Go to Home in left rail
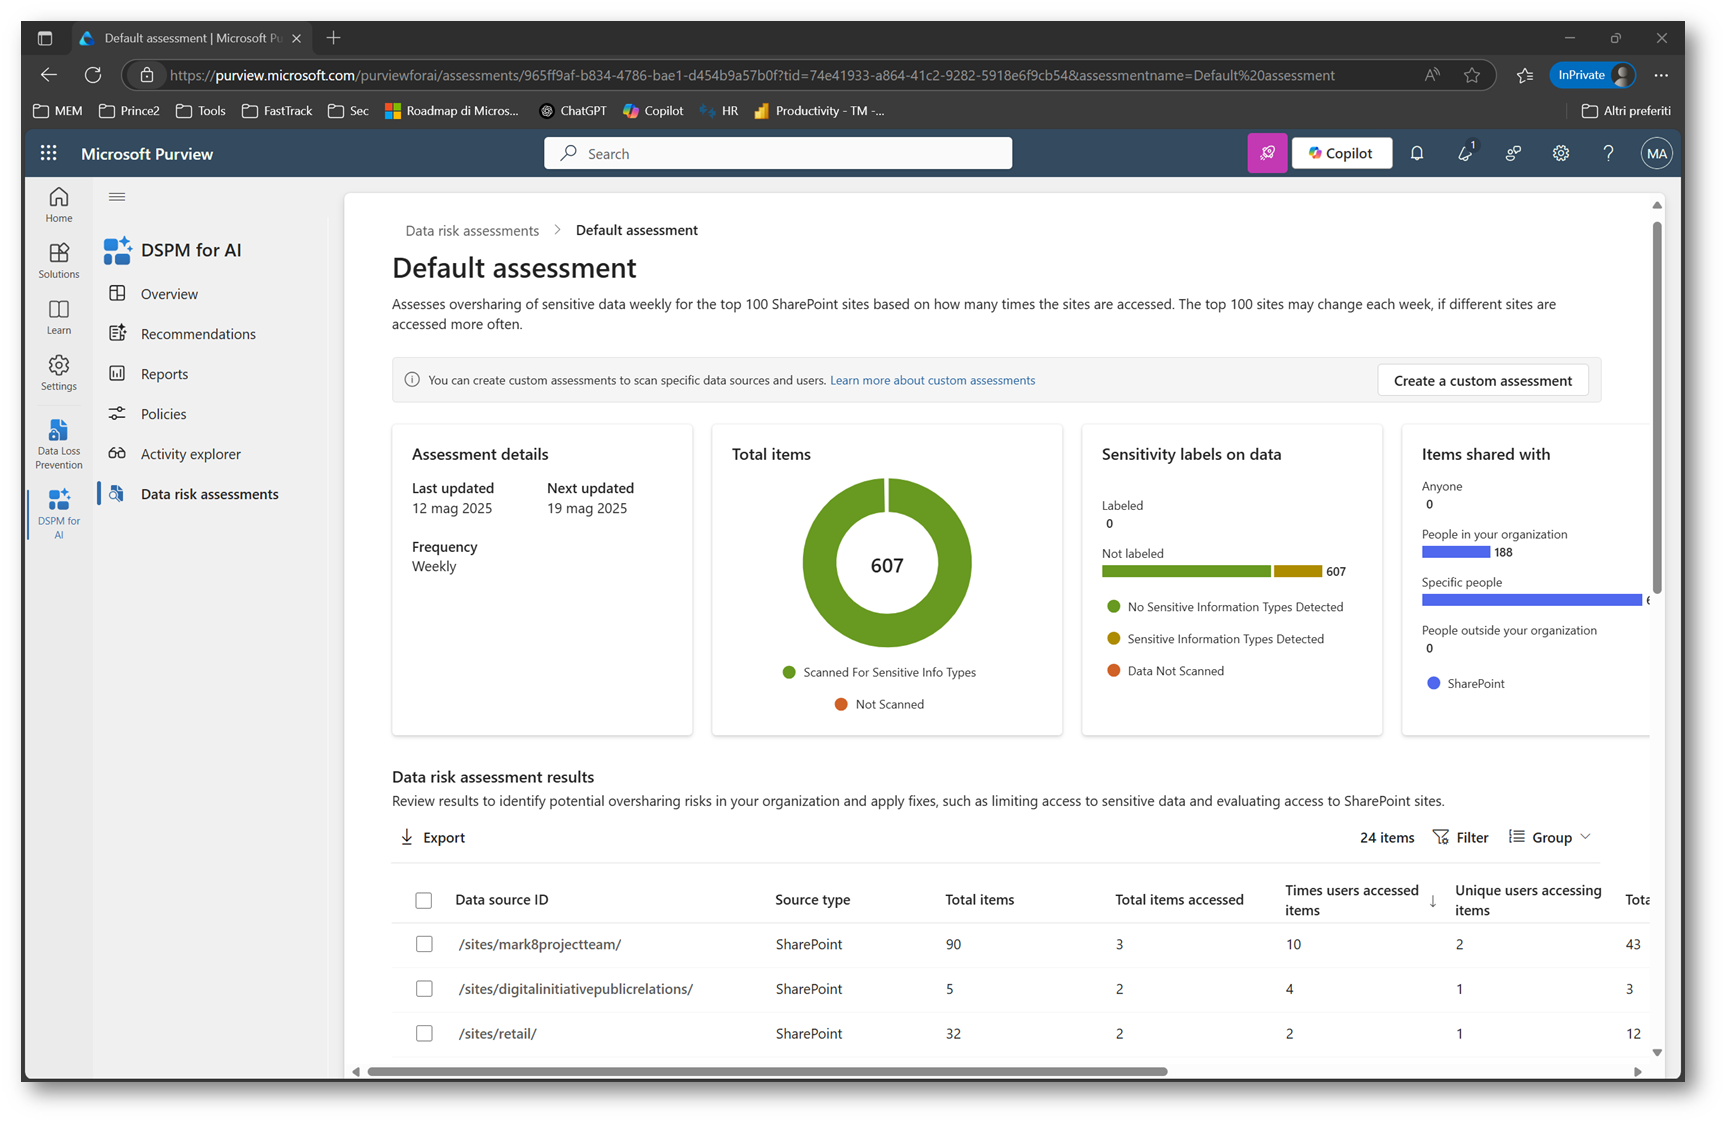The width and height of the screenshot is (1727, 1124). pyautogui.click(x=59, y=204)
